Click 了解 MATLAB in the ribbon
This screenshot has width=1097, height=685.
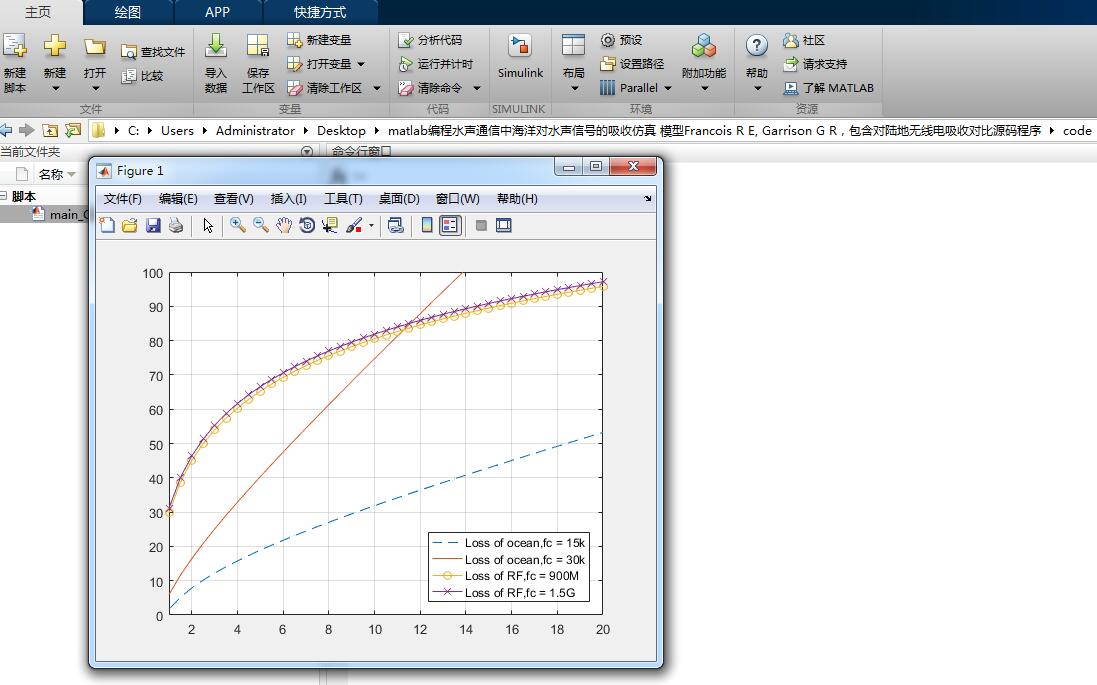pos(829,87)
